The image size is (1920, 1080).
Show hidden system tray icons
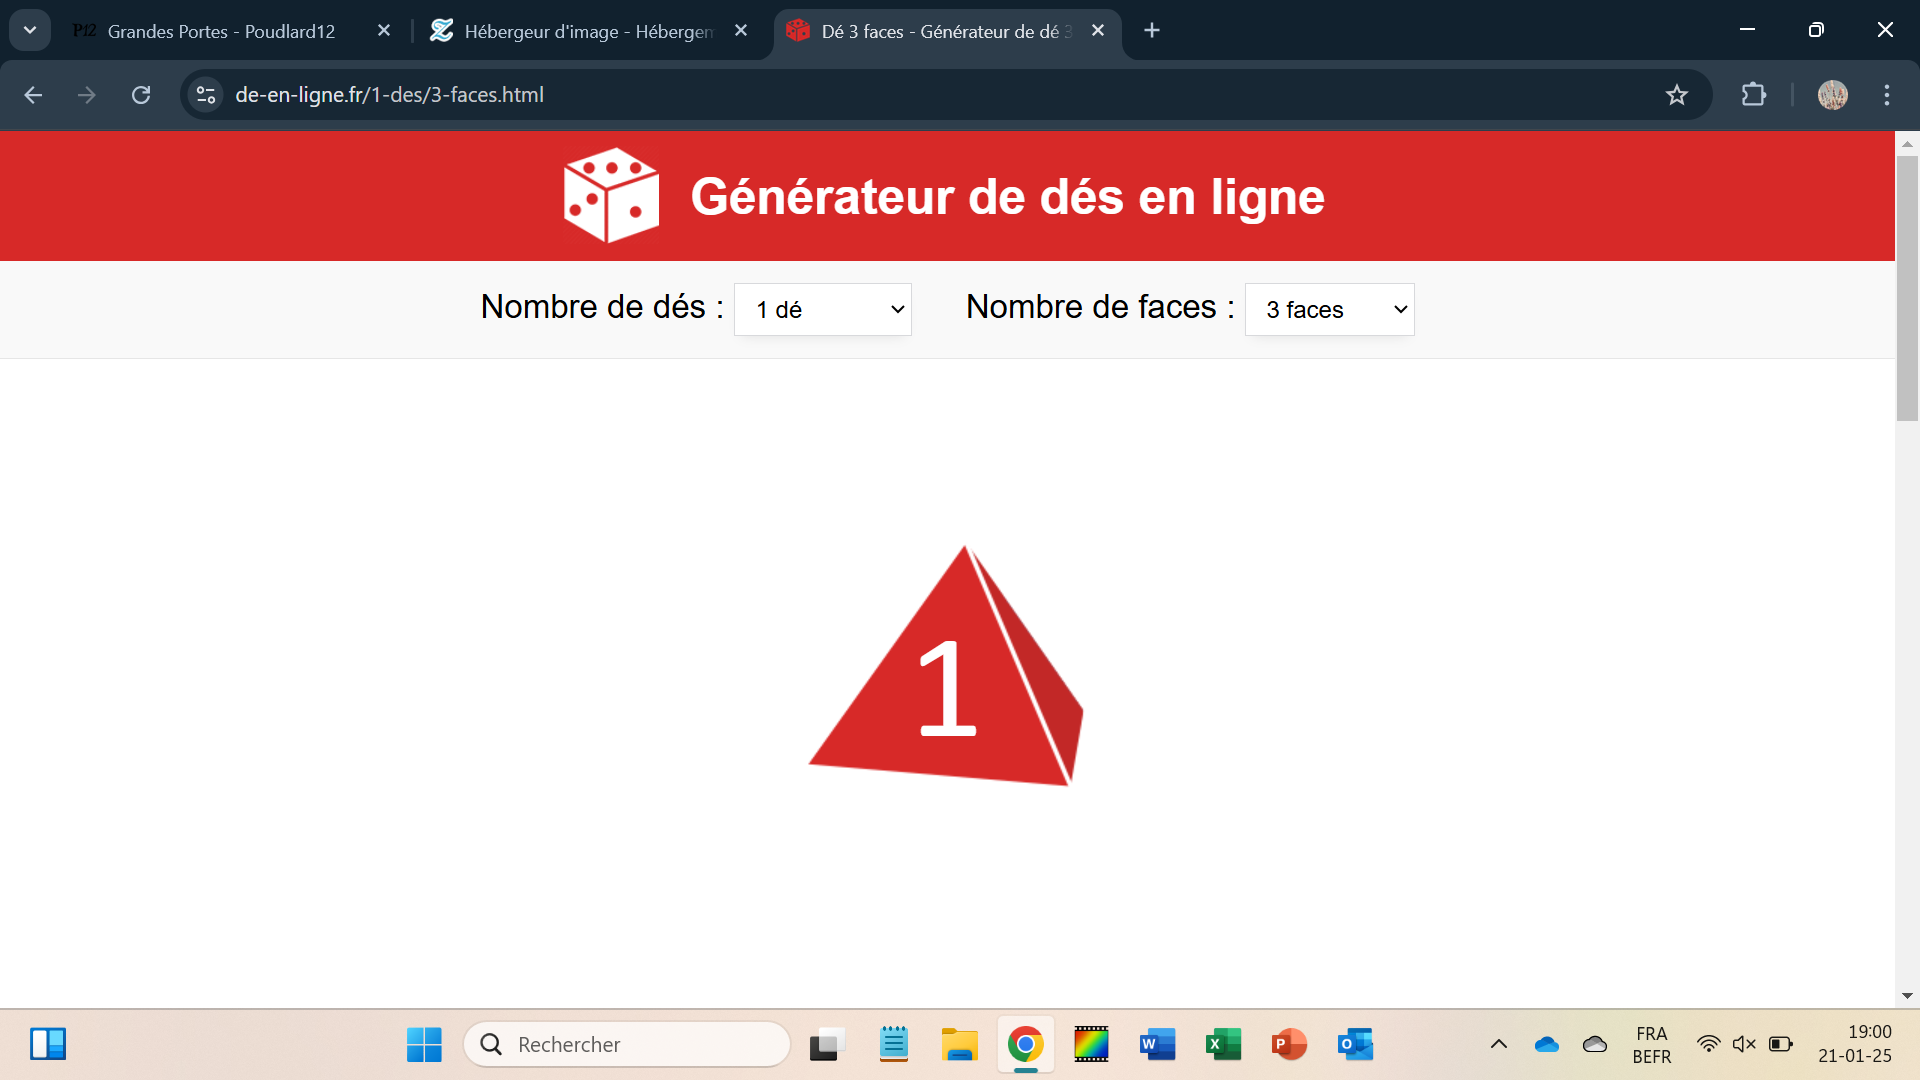pos(1498,1044)
